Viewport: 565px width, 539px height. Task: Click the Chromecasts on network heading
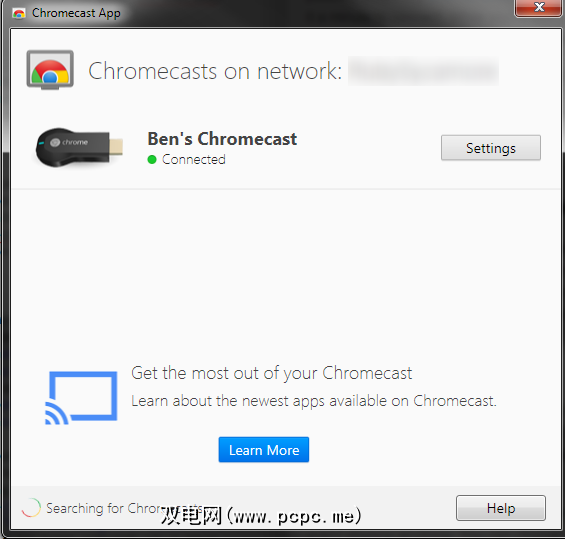(215, 71)
